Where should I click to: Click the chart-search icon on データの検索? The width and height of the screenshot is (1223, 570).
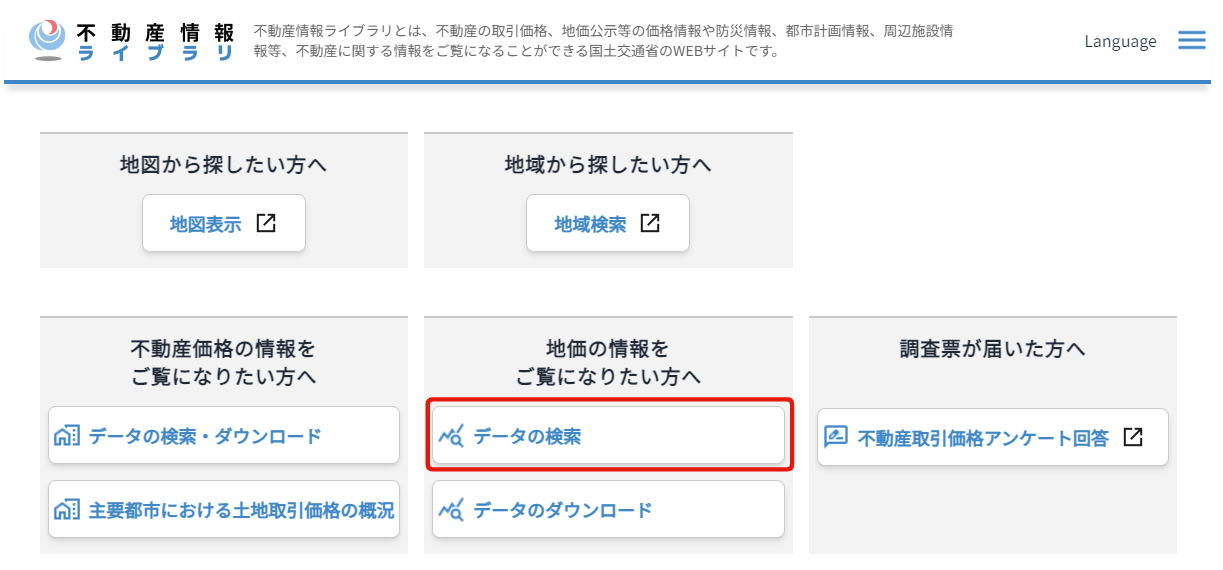point(451,436)
